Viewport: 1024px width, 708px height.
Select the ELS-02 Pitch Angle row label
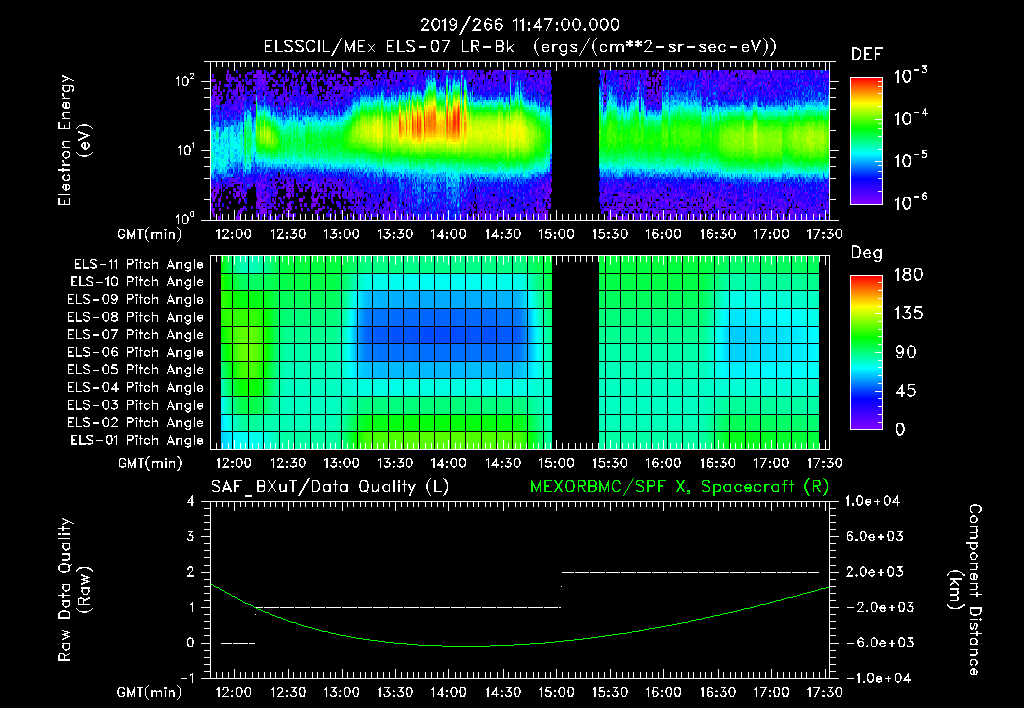click(136, 423)
